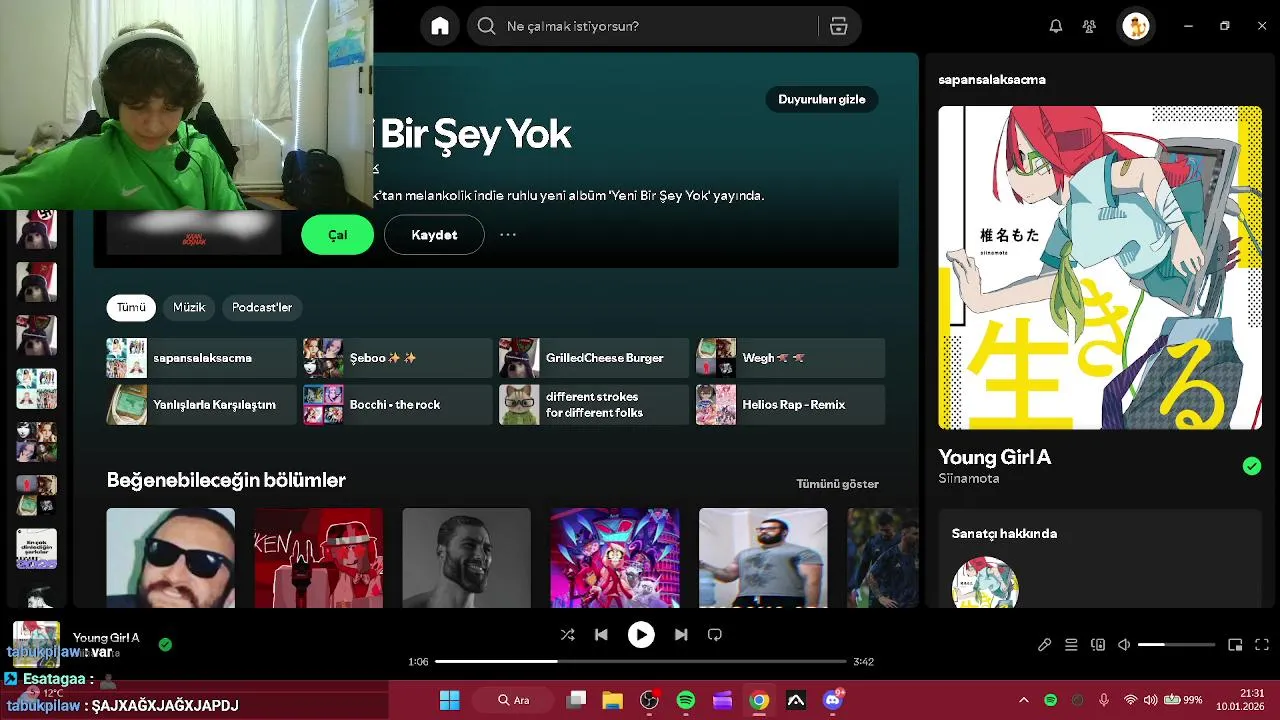1280x720 pixels.
Task: Open the Friend Activity icon
Action: [x=1089, y=26]
